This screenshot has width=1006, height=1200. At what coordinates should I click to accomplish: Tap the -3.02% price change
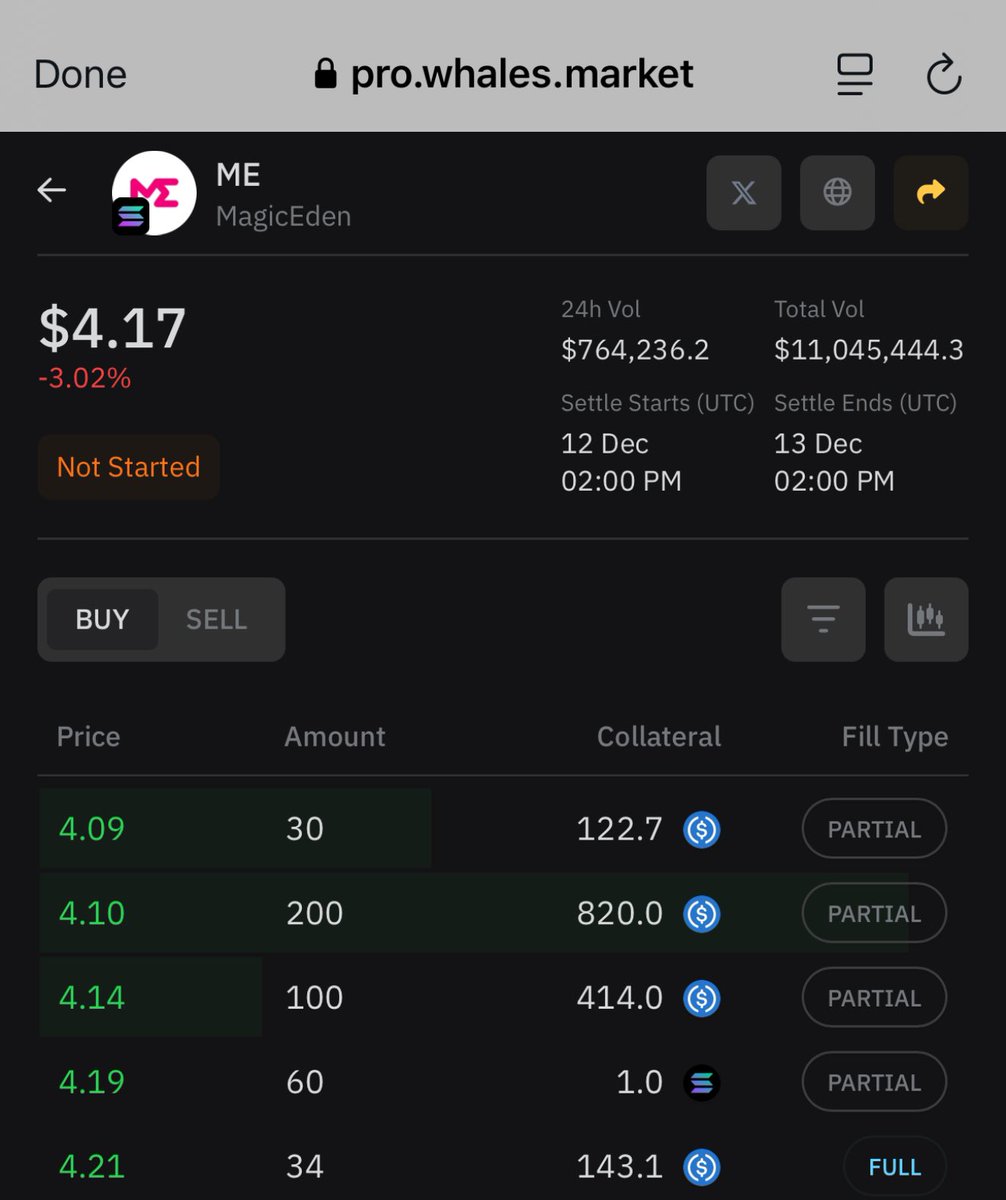[x=85, y=379]
